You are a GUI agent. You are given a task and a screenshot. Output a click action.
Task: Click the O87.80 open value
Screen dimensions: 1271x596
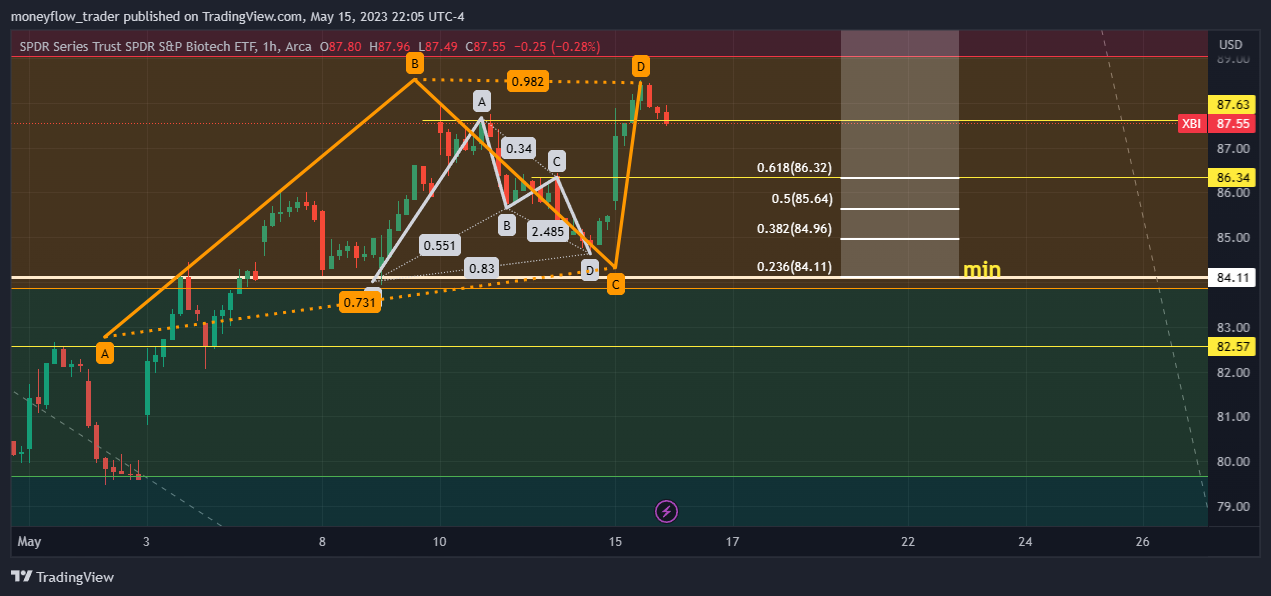(341, 46)
